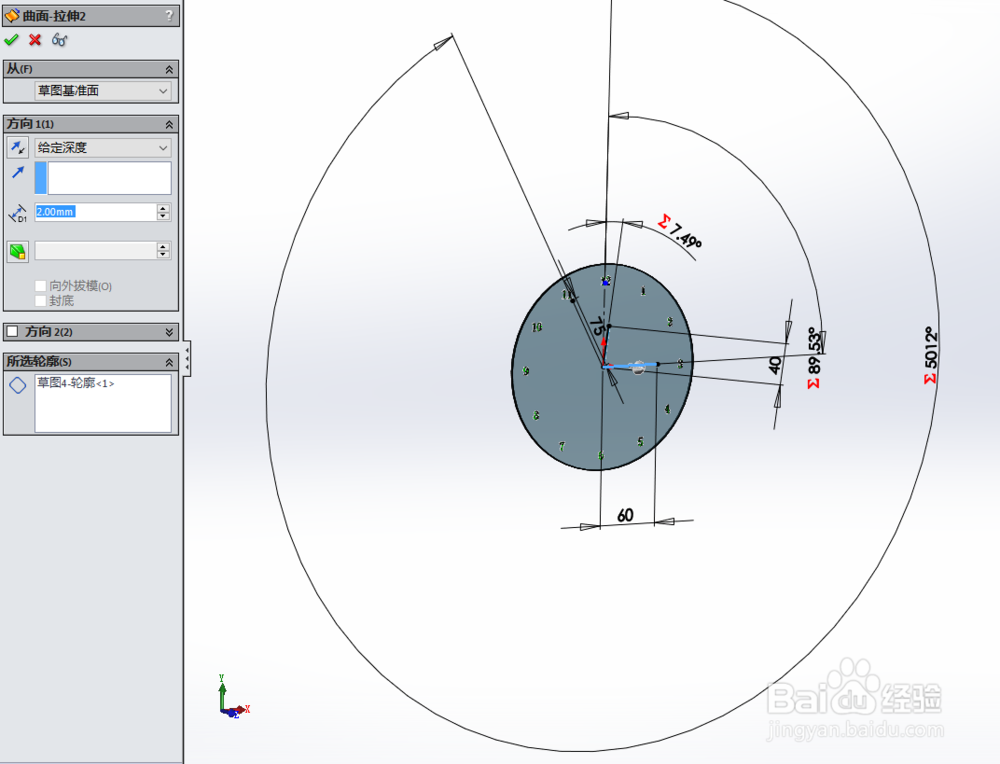Collapse the 方向 1(1) section
This screenshot has width=1000, height=764.
click(169, 124)
